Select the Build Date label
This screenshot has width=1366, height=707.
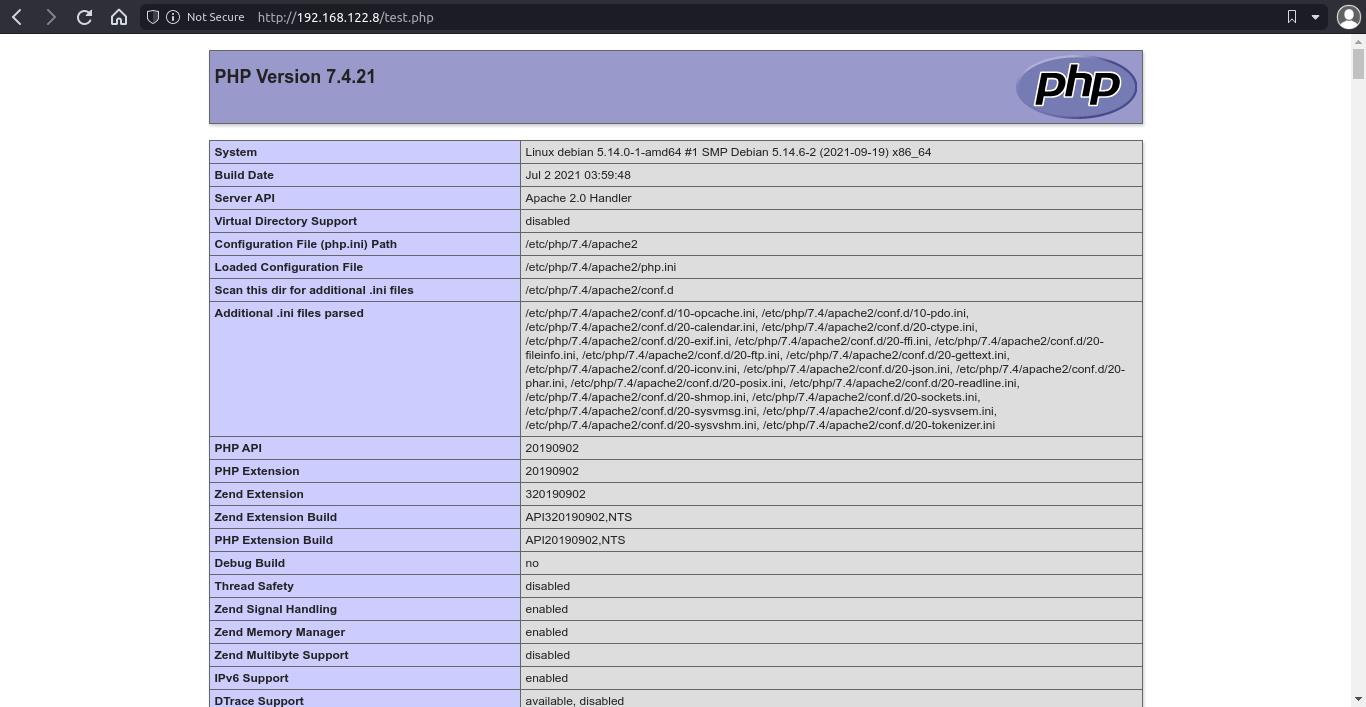[x=244, y=175]
